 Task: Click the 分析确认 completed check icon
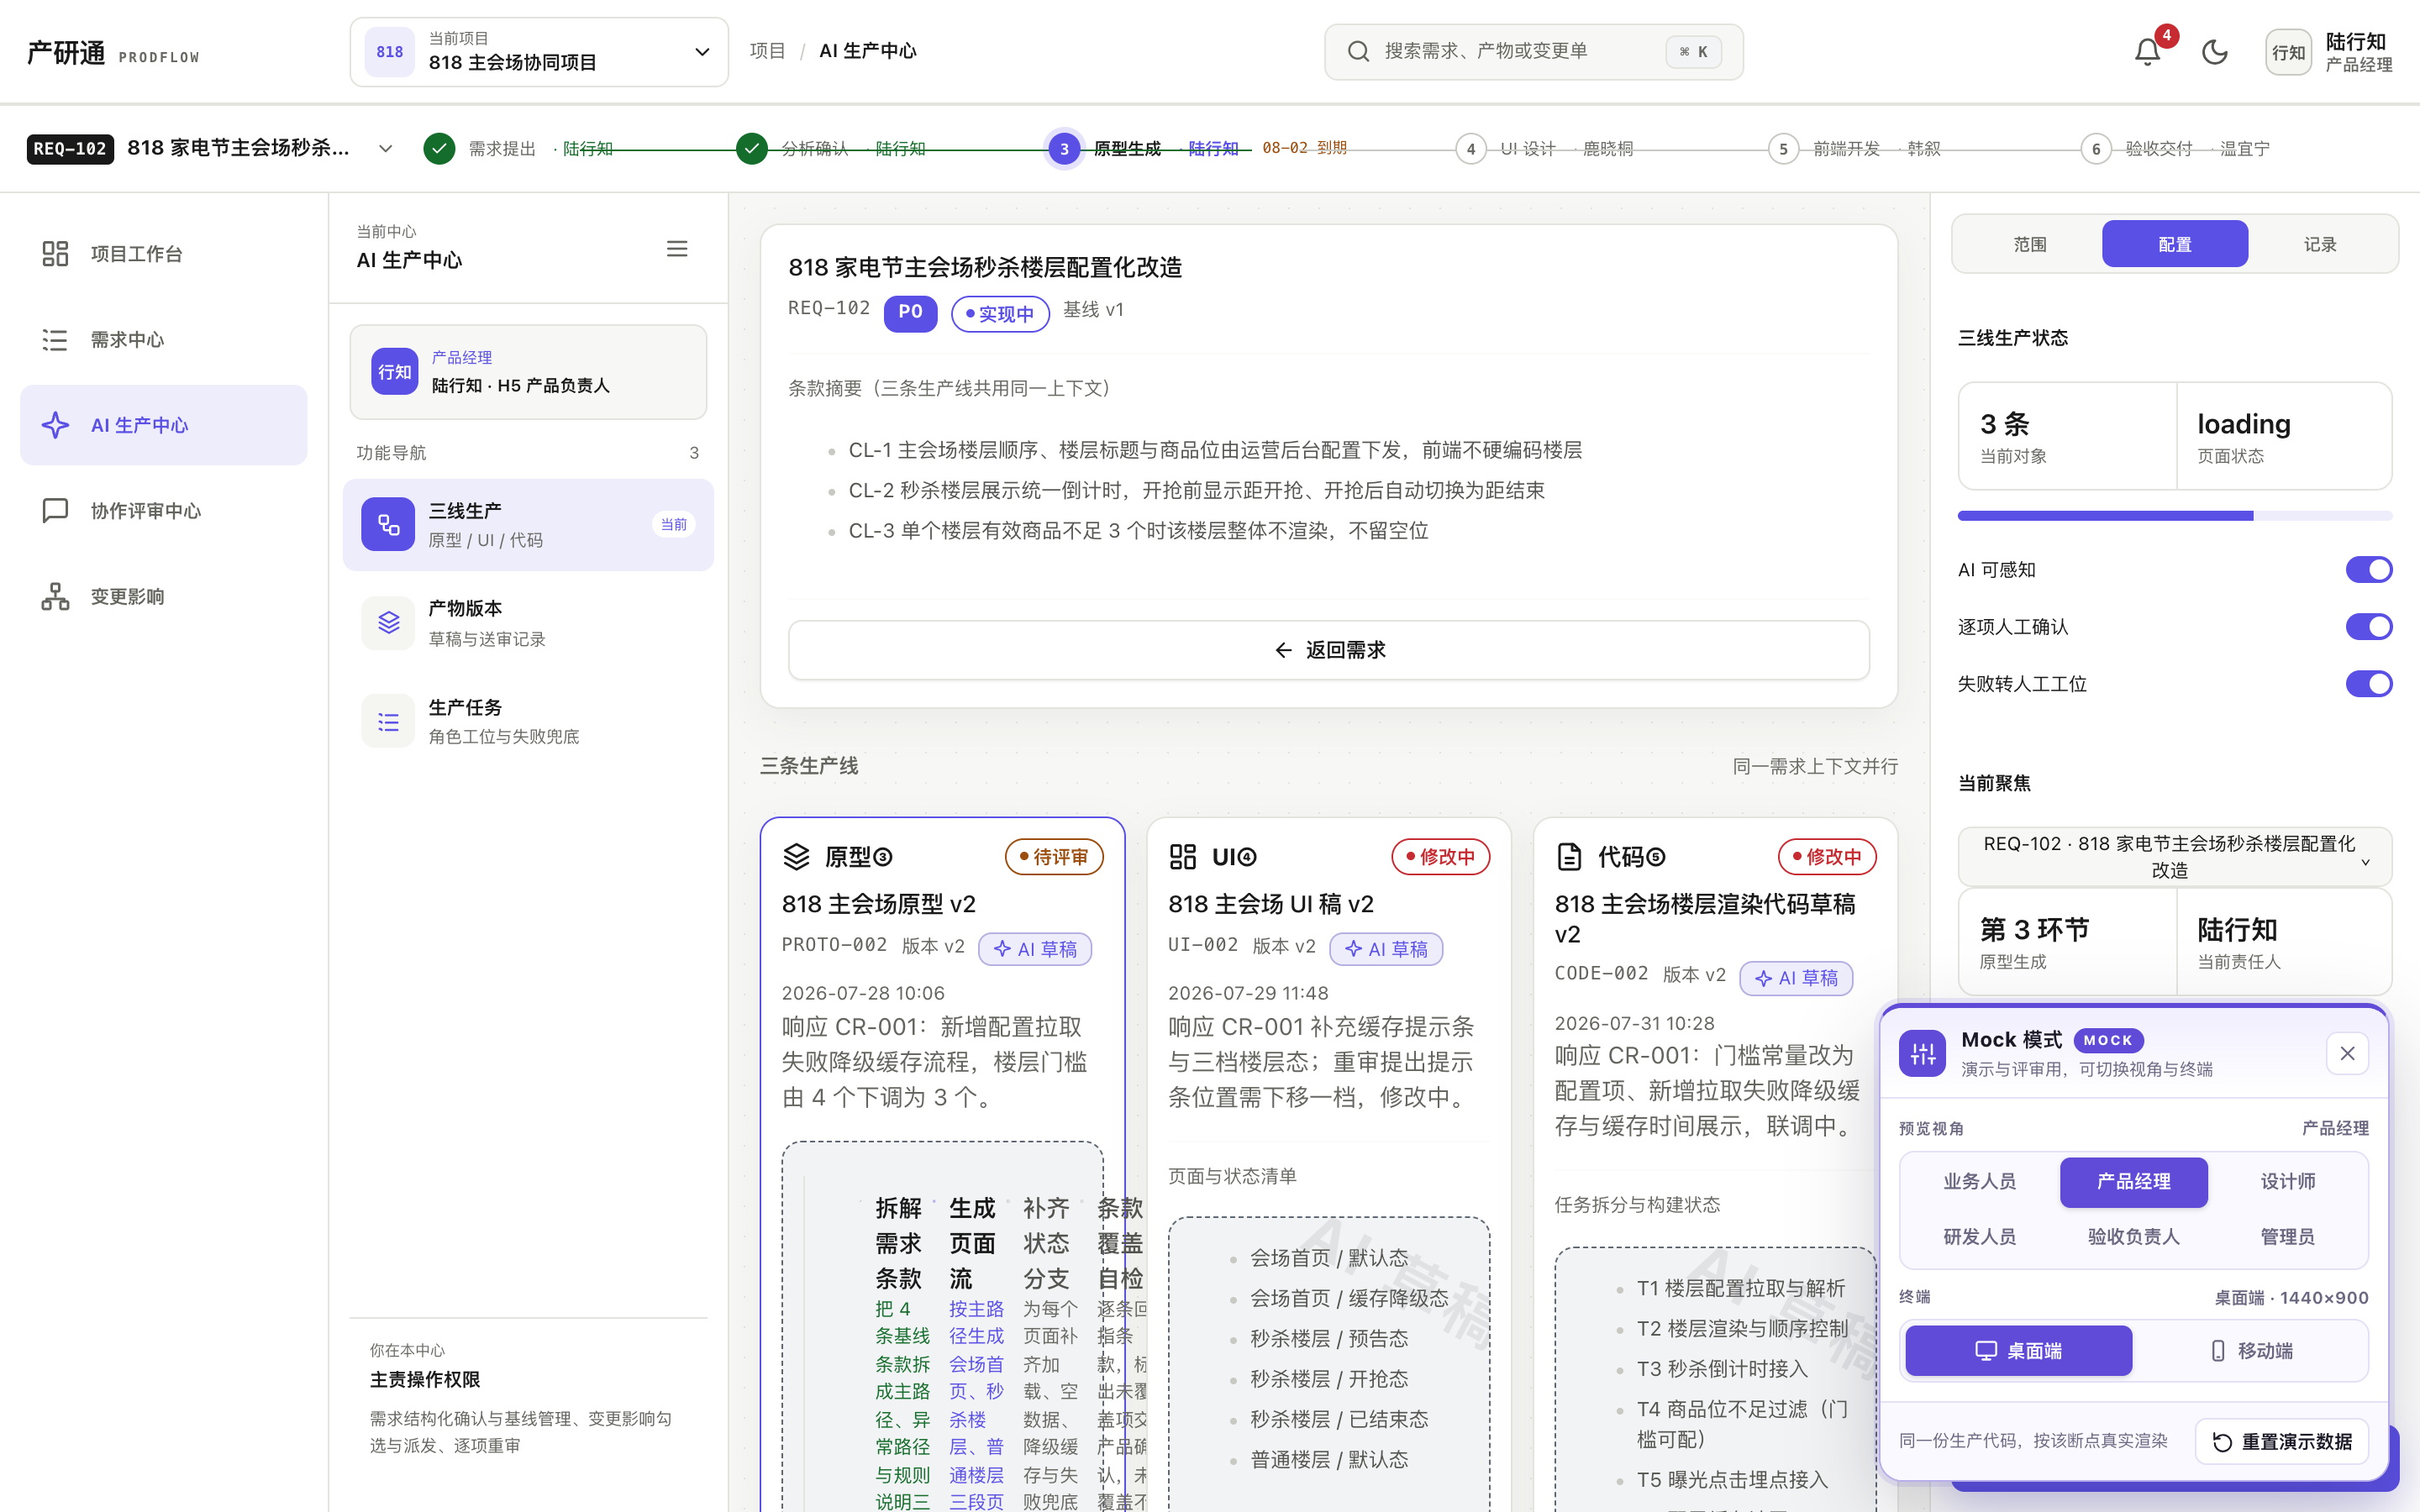coord(751,148)
